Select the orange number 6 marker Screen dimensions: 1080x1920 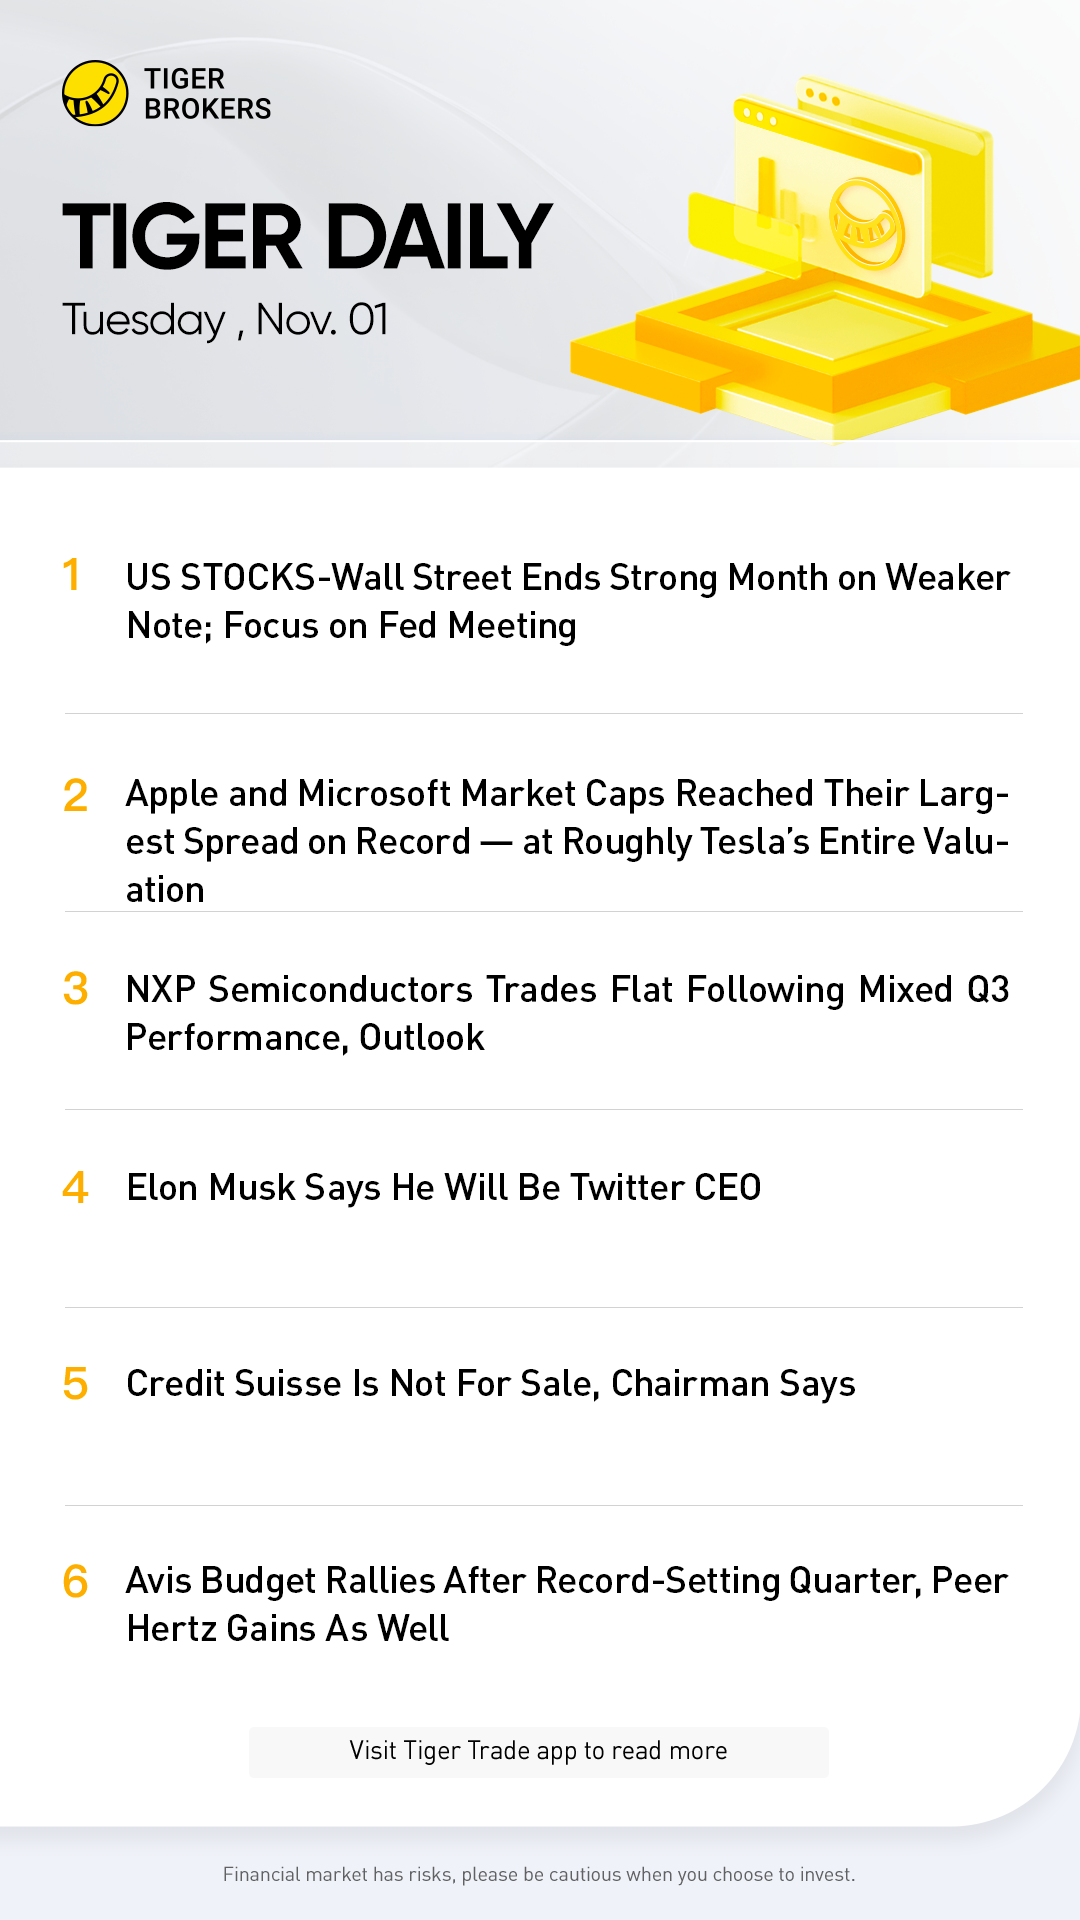click(x=75, y=1582)
